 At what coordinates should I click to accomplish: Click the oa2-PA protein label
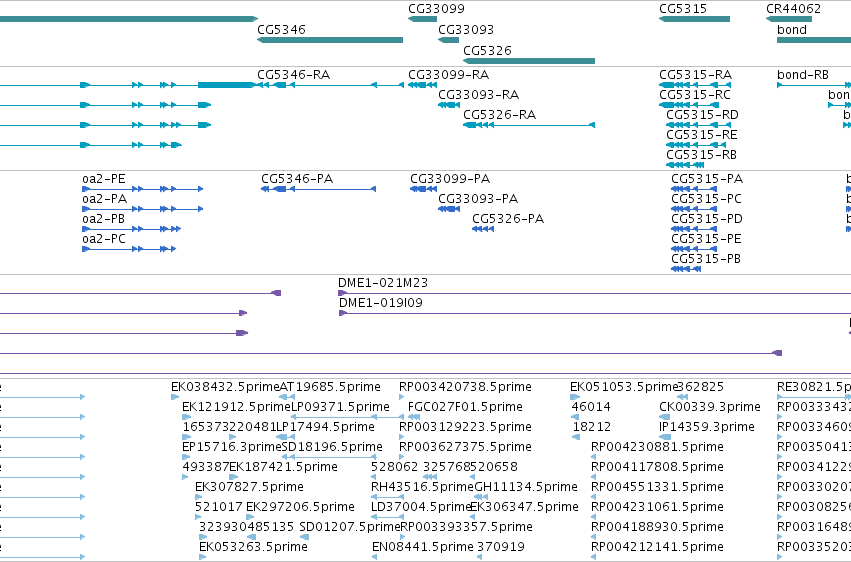[105, 199]
